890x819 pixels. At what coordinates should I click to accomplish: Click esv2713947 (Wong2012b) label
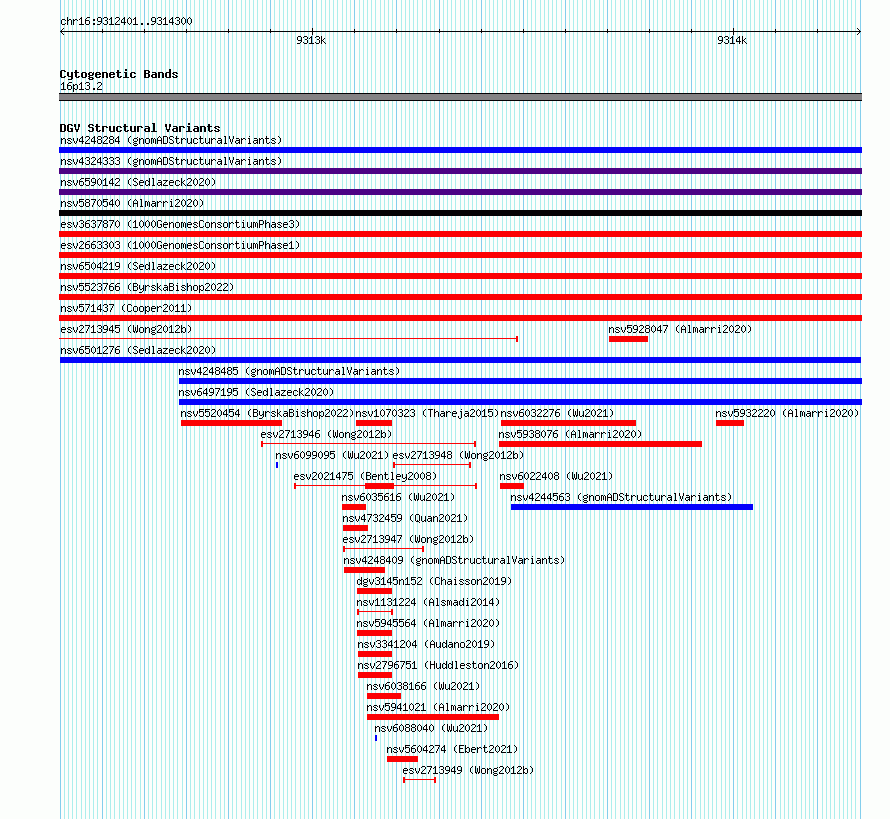click(408, 539)
